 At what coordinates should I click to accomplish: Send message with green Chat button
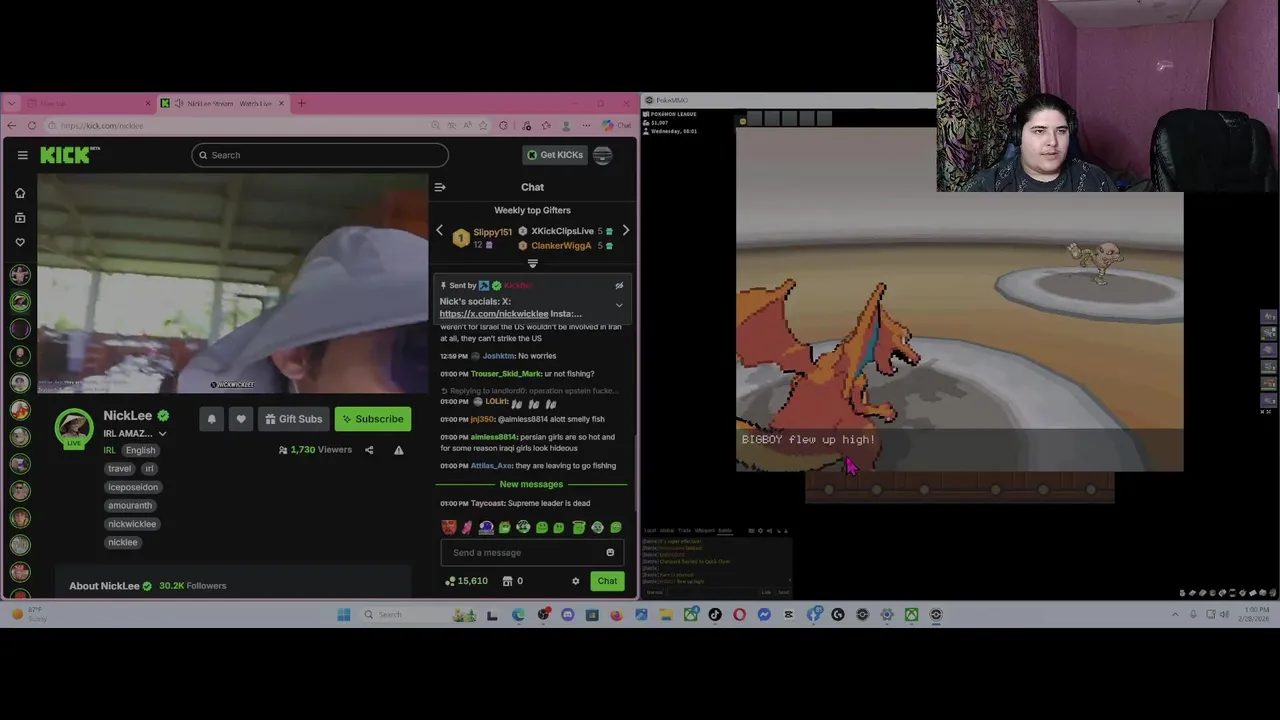pos(607,581)
